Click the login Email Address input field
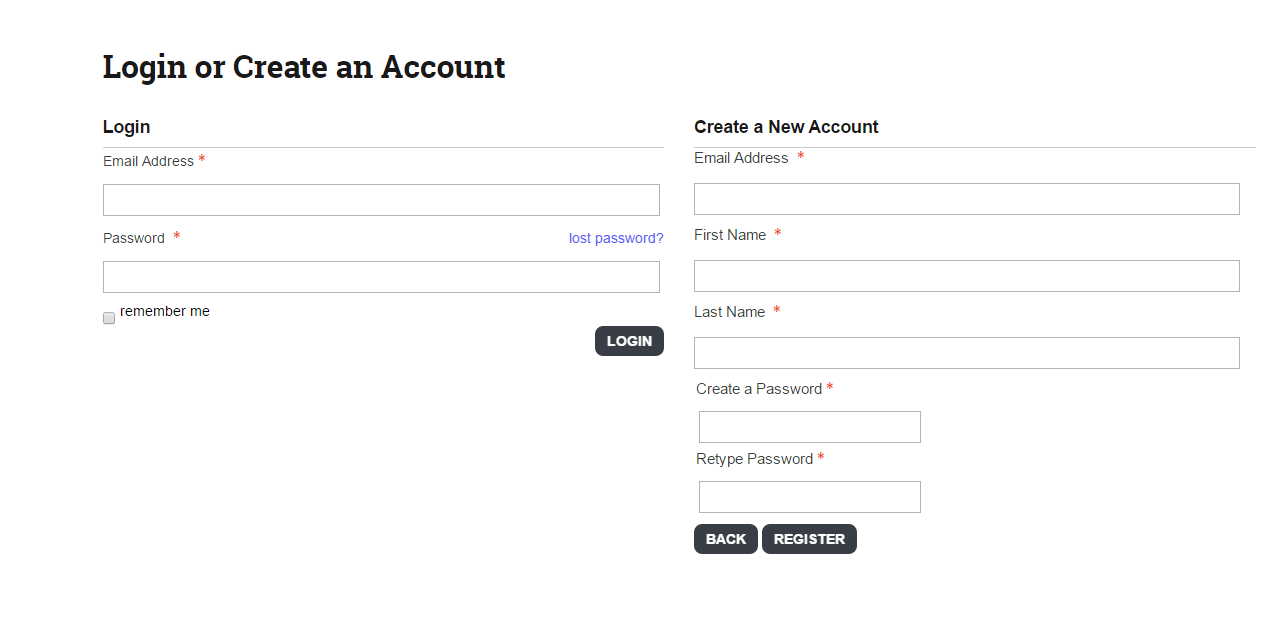1277x619 pixels. coord(381,199)
